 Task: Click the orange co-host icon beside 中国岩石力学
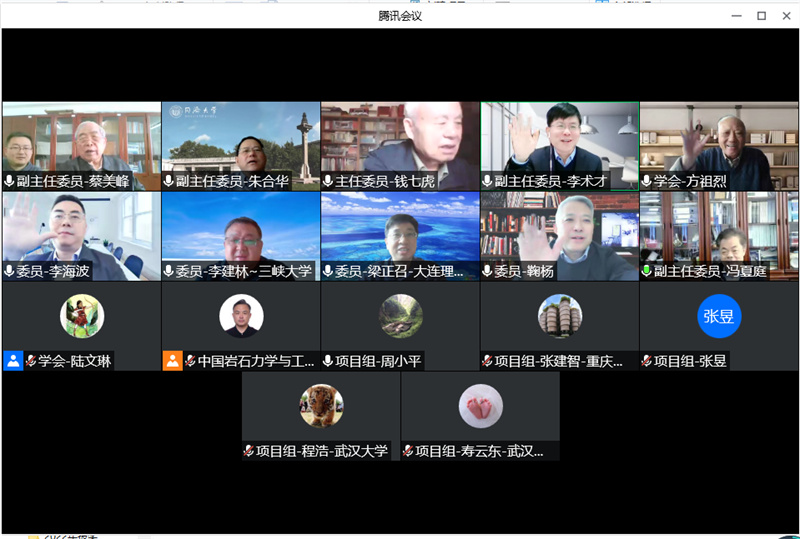172,361
